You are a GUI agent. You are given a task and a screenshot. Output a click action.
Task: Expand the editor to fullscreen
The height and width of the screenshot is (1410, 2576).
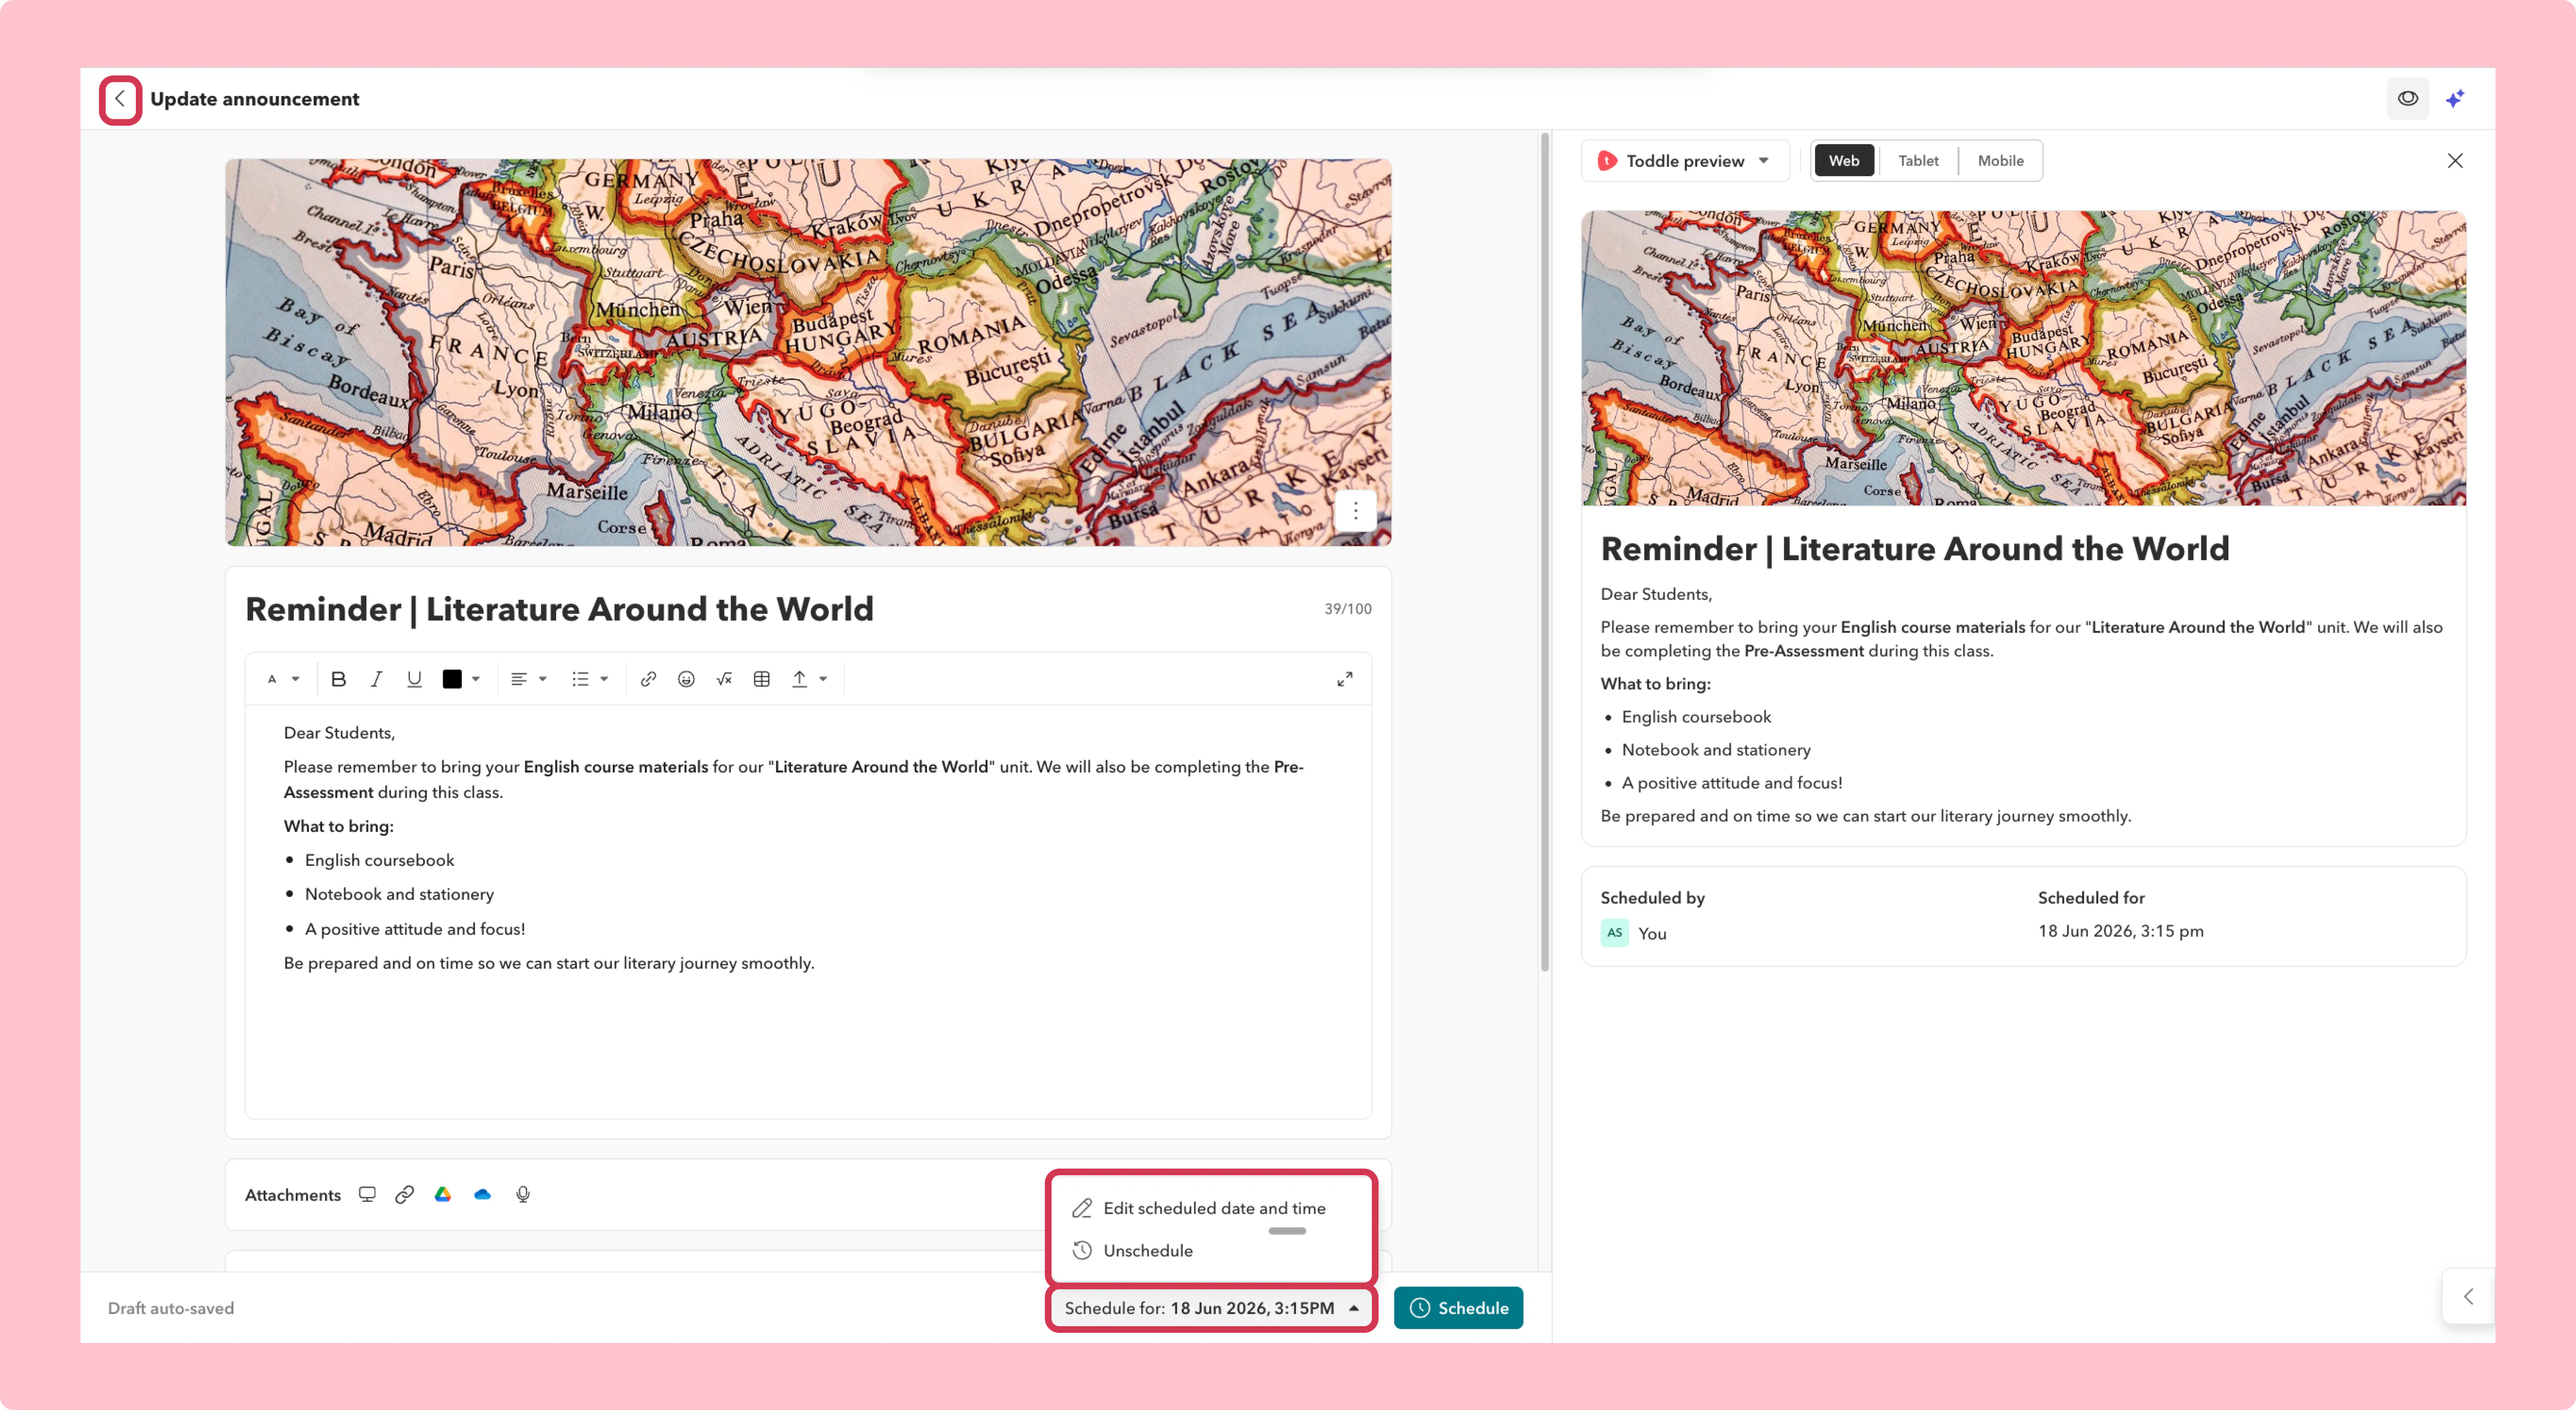click(x=1345, y=679)
